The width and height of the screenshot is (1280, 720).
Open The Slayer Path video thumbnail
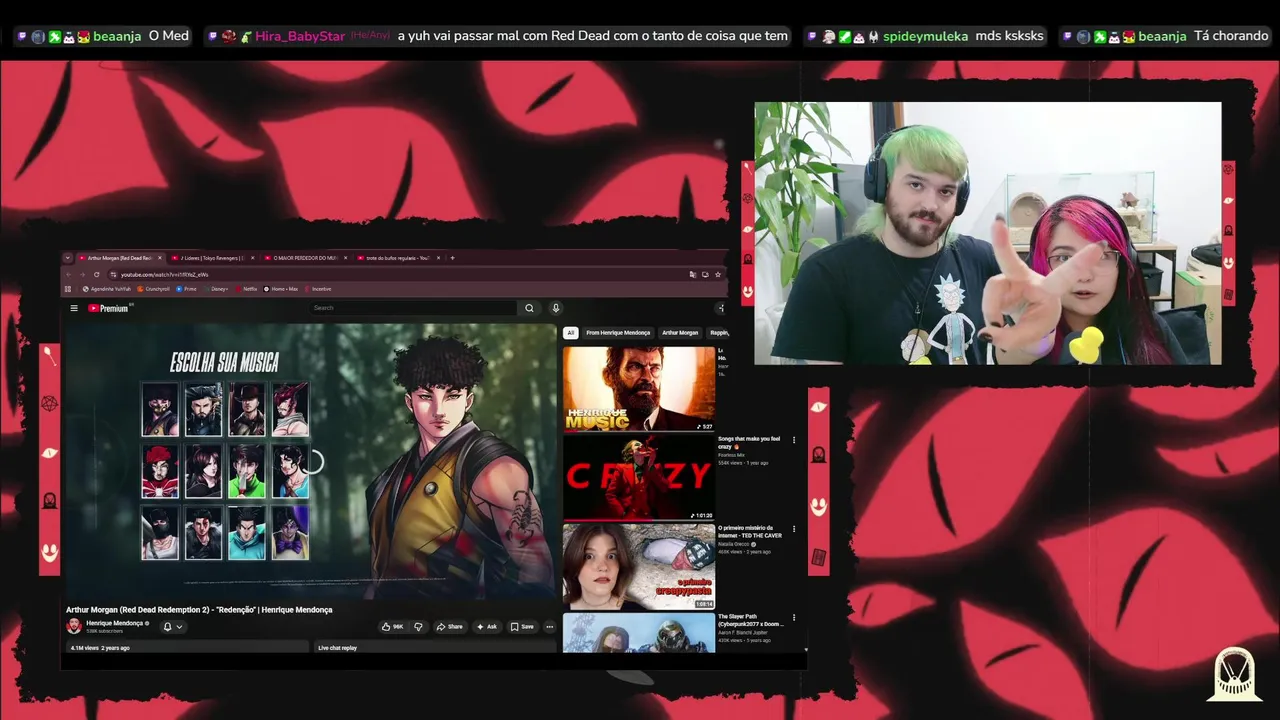coord(639,632)
